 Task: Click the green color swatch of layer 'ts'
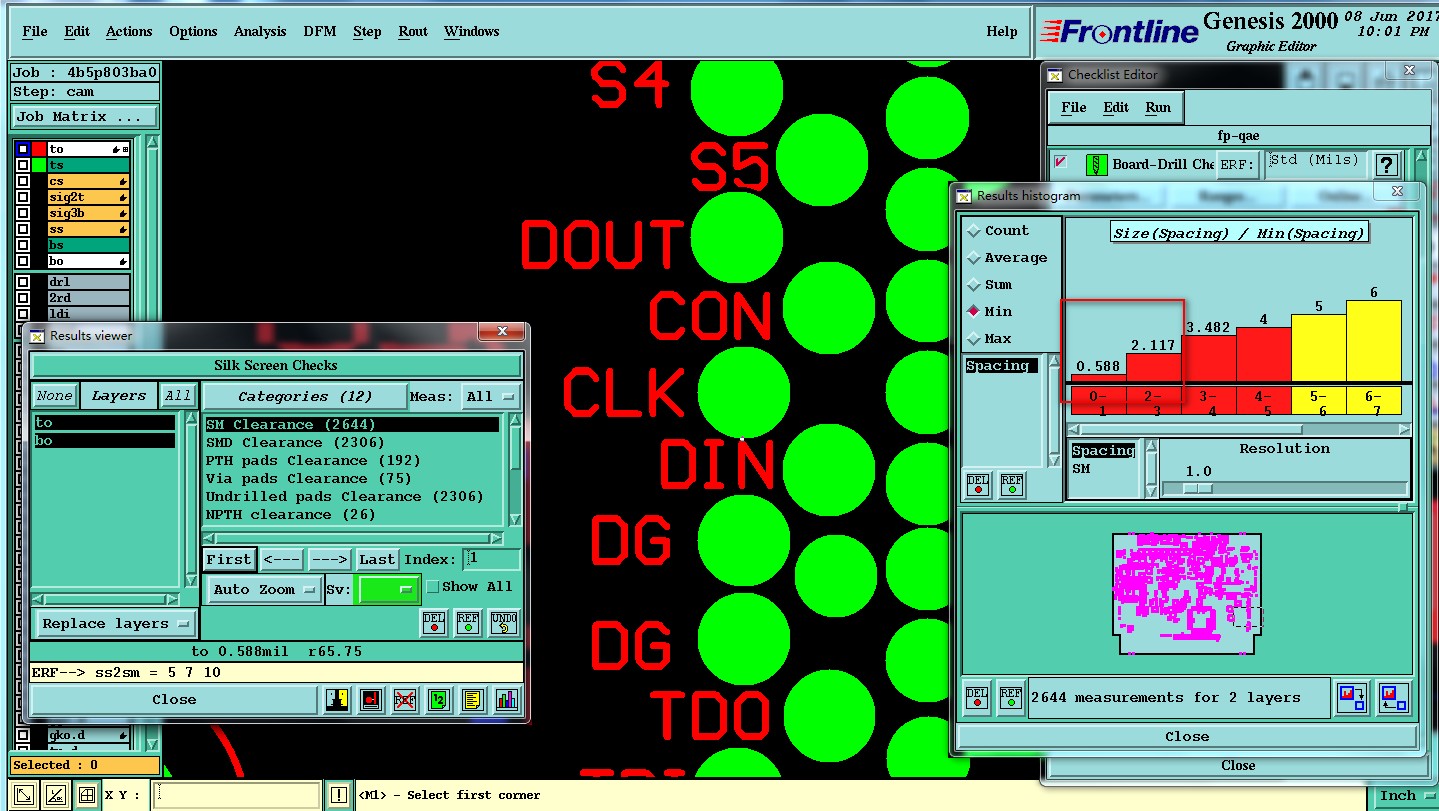point(39,165)
